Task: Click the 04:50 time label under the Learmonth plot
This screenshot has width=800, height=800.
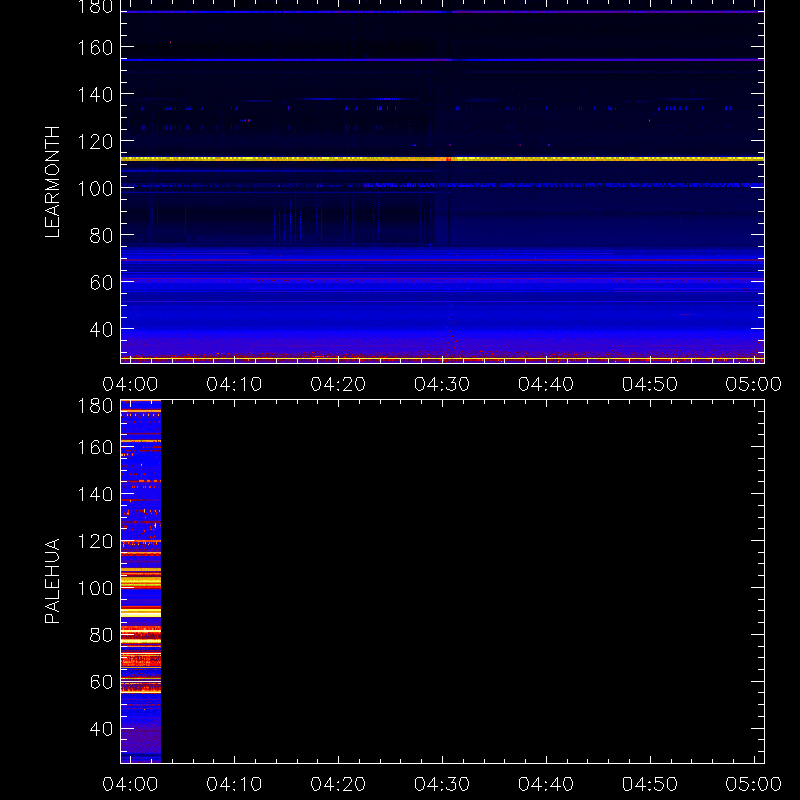Action: click(x=649, y=384)
